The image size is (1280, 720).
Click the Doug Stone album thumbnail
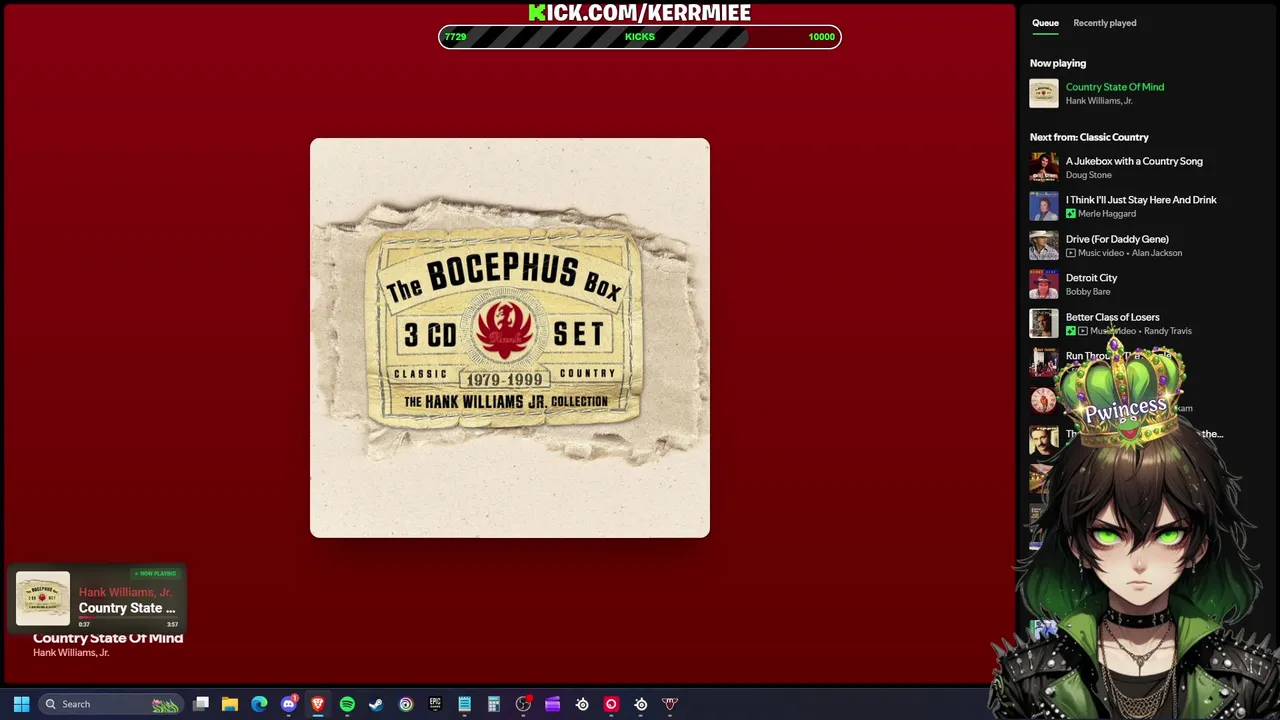tap(1044, 167)
